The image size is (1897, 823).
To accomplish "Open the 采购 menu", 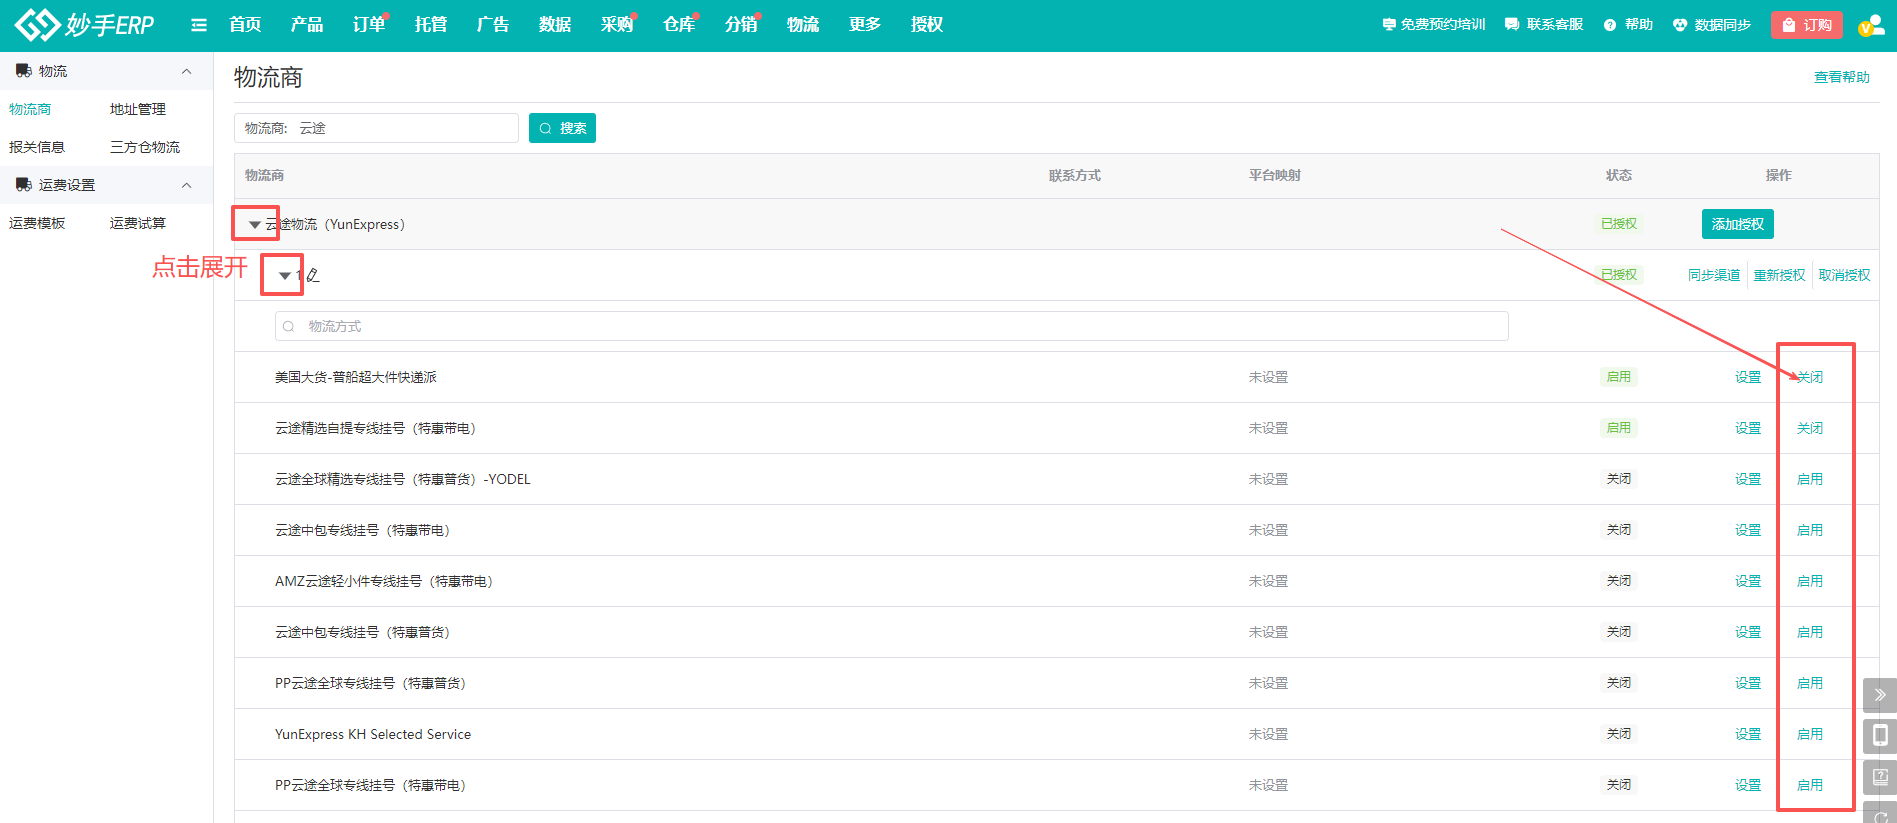I will coord(617,25).
